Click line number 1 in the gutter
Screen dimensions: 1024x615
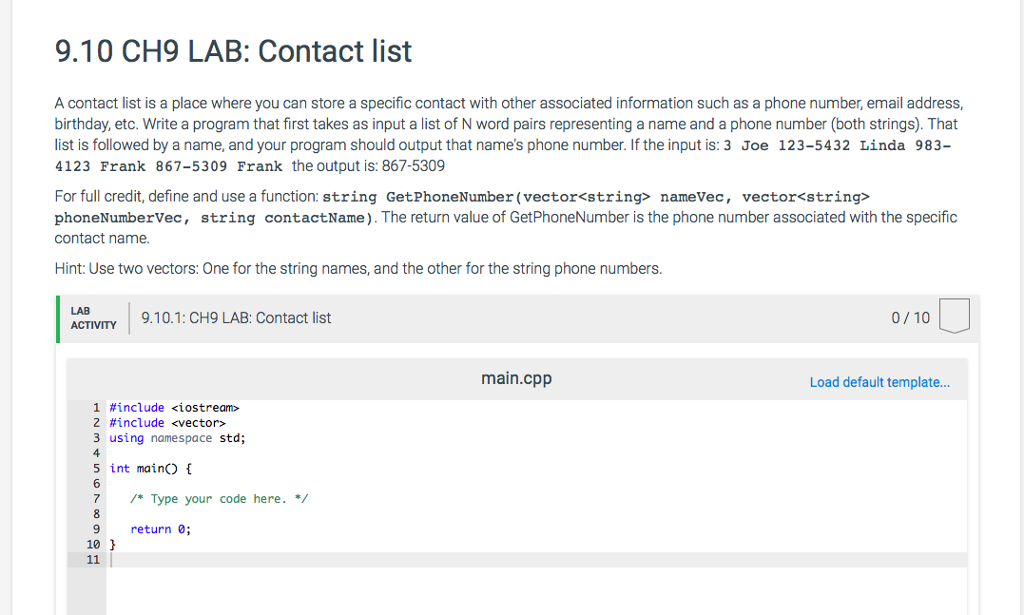pos(96,407)
